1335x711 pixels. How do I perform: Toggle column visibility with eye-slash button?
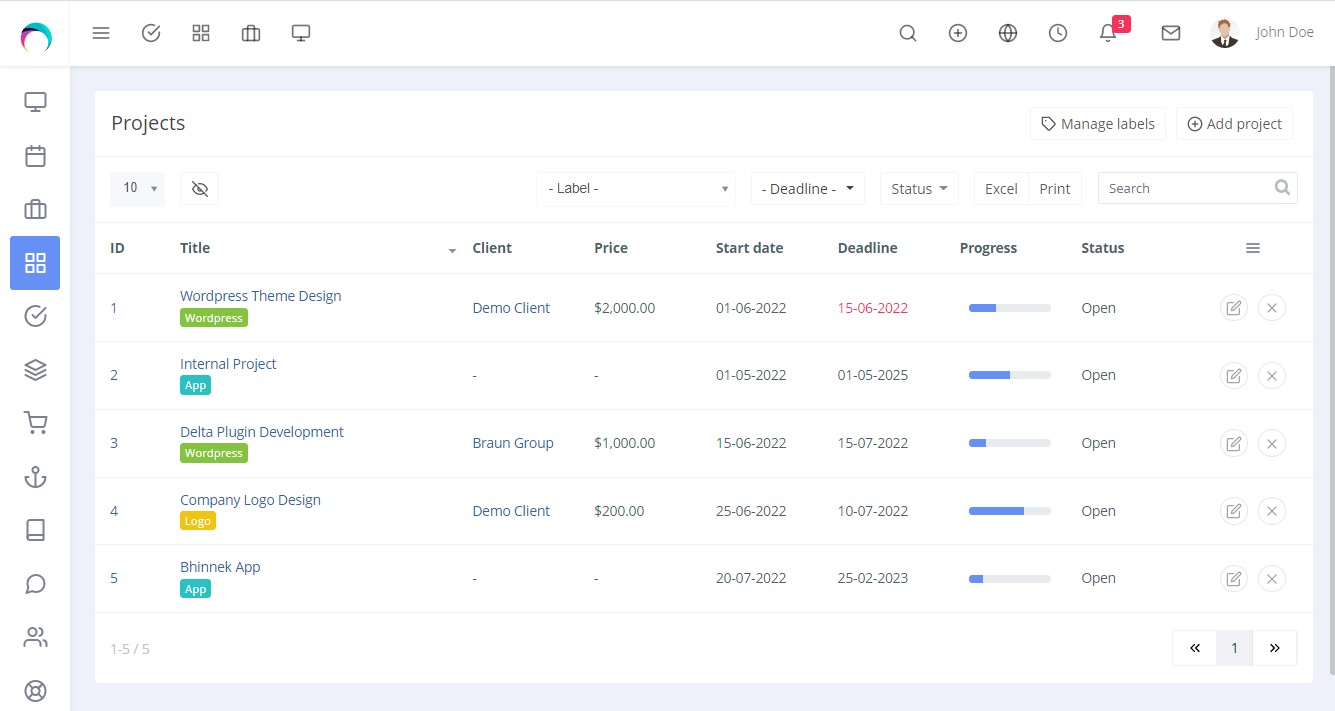[199, 189]
